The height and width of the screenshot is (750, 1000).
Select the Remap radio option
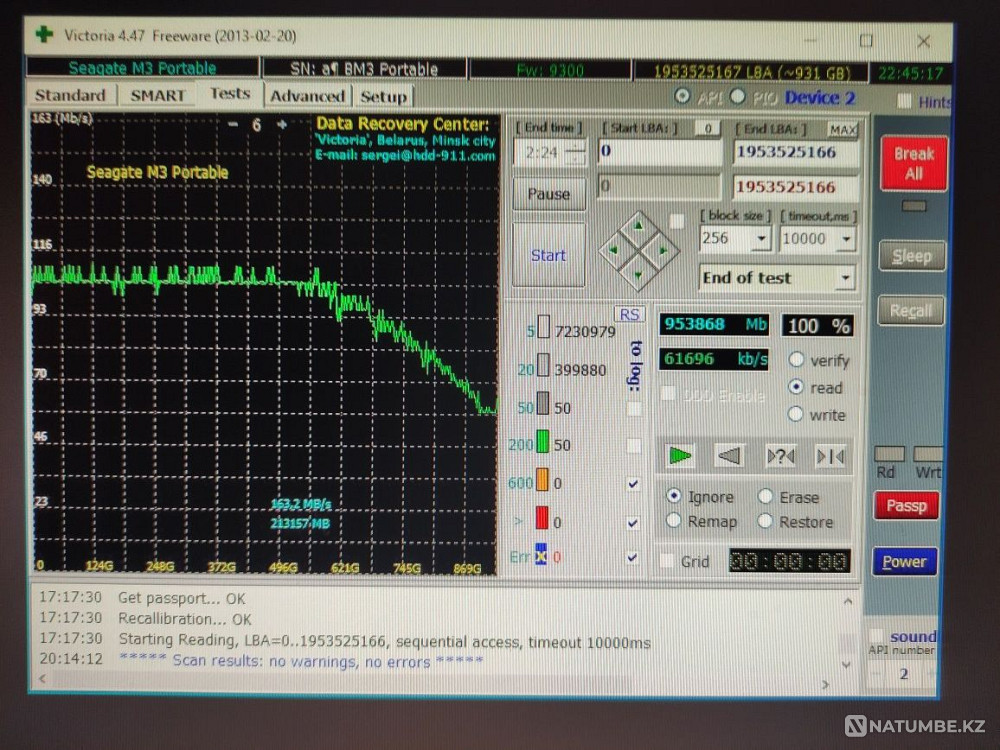coord(674,521)
